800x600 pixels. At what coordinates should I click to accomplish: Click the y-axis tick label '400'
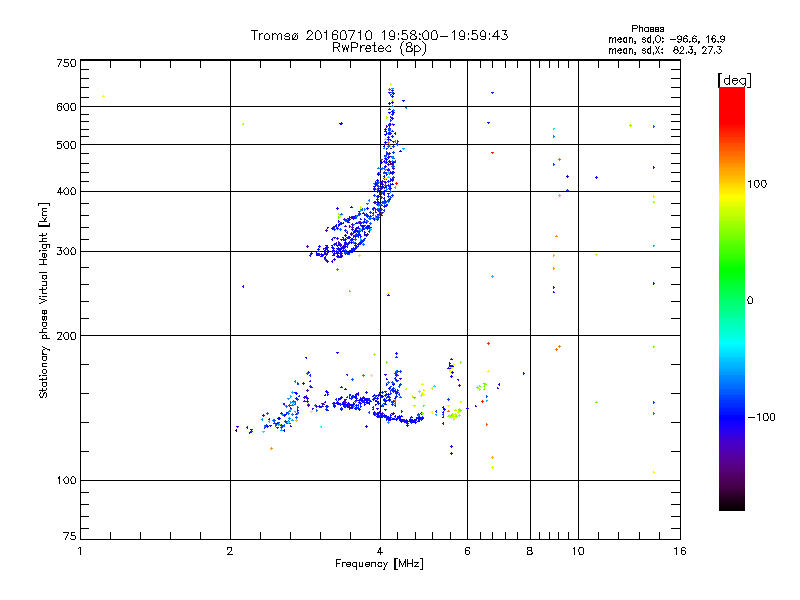click(66, 192)
